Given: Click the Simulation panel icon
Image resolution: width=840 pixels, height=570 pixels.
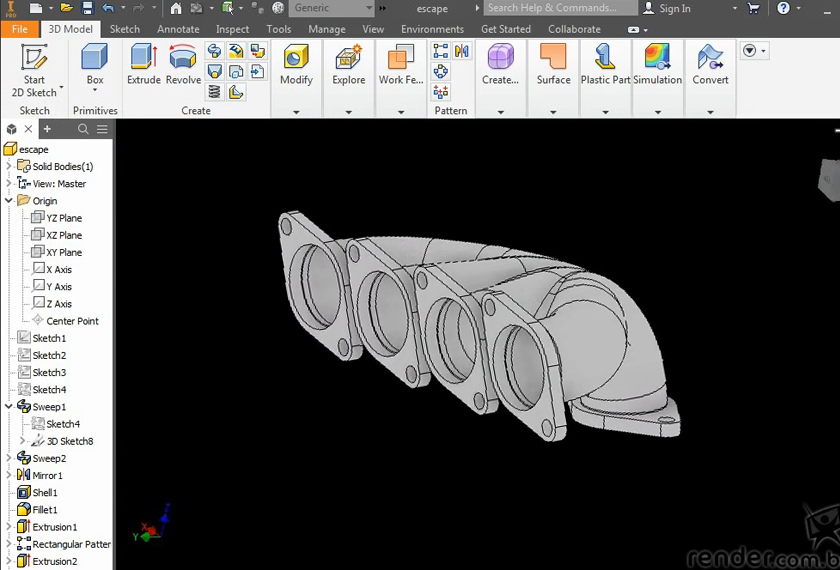Looking at the screenshot, I should pyautogui.click(x=657, y=65).
